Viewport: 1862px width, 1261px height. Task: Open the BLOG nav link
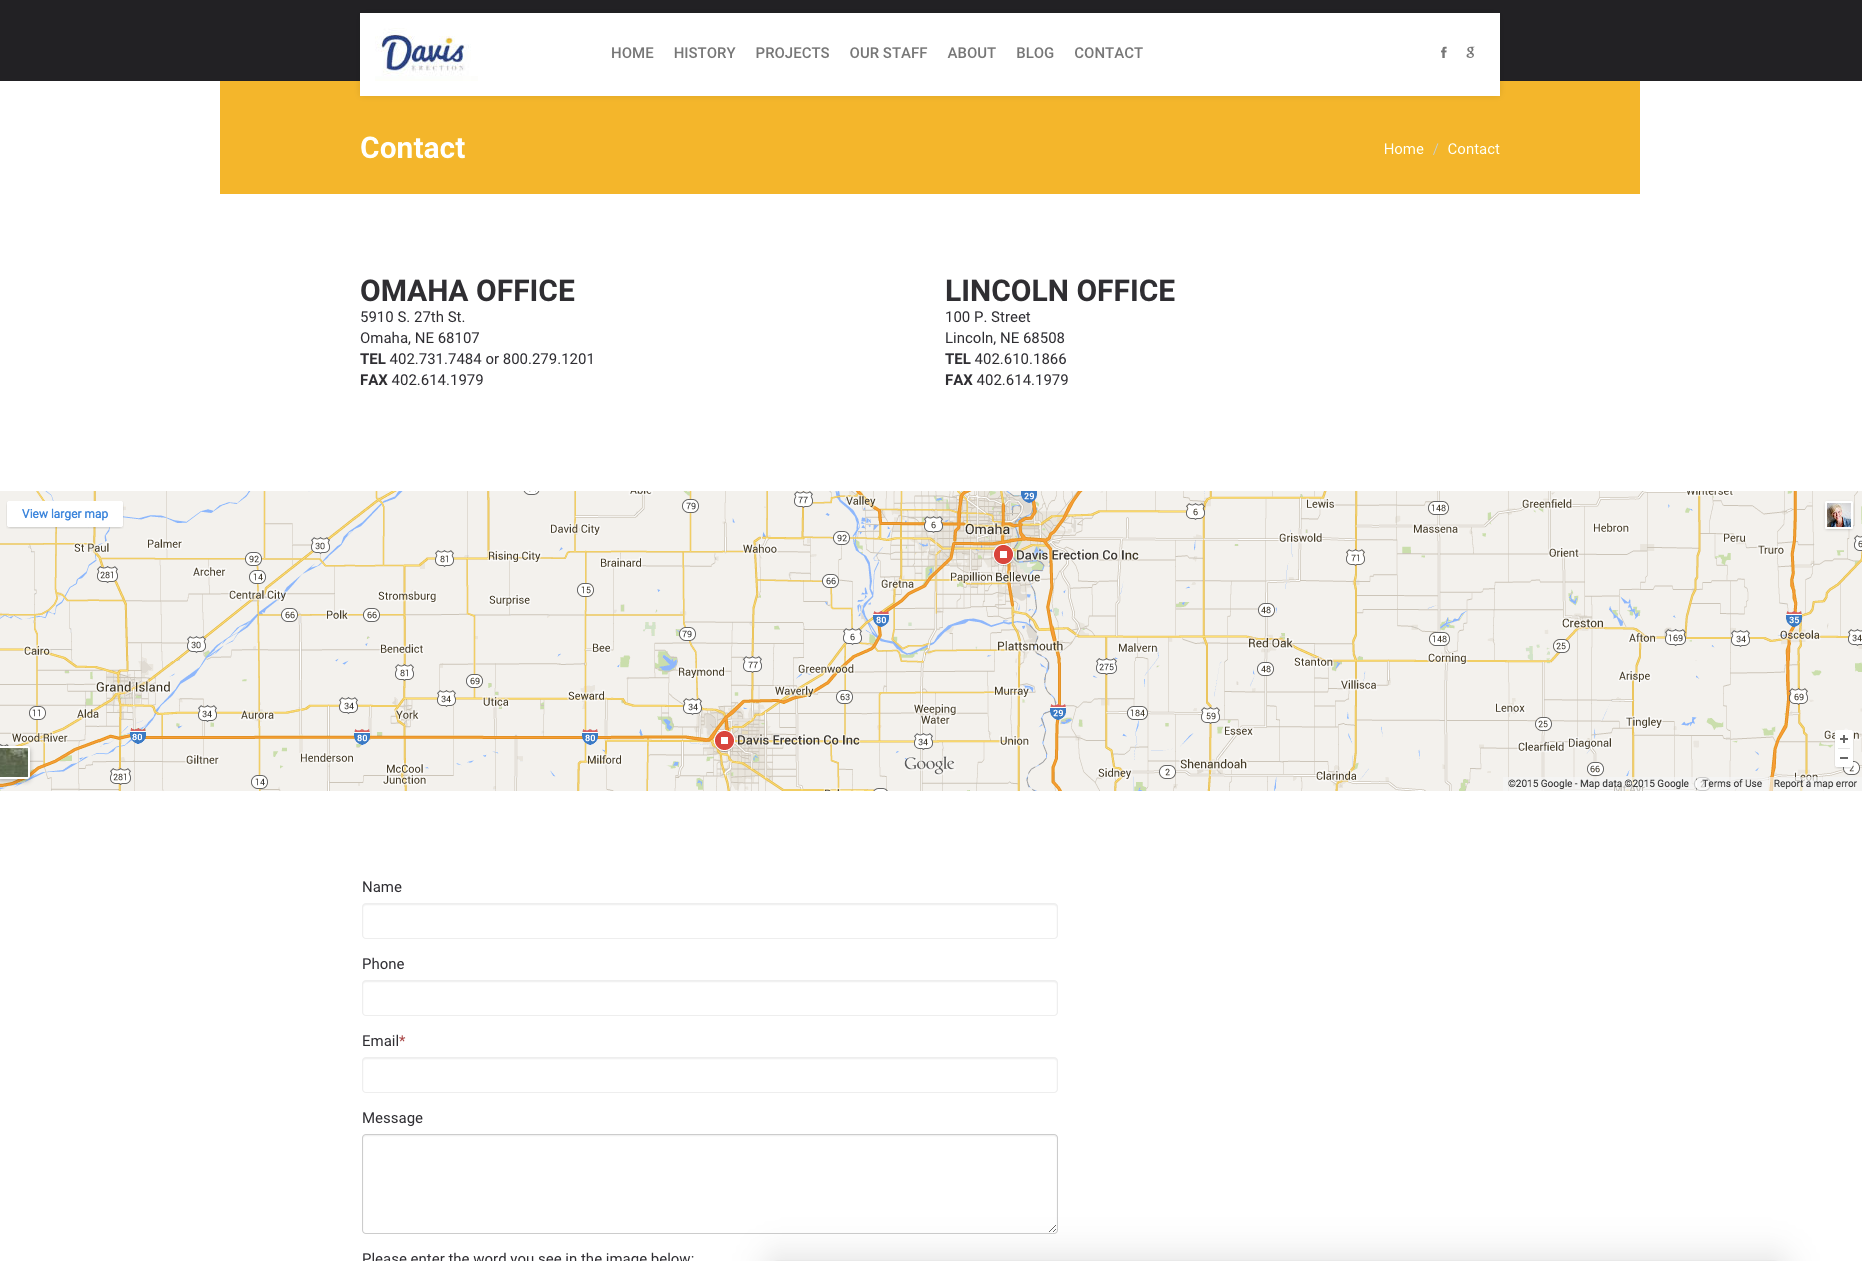point(1034,53)
